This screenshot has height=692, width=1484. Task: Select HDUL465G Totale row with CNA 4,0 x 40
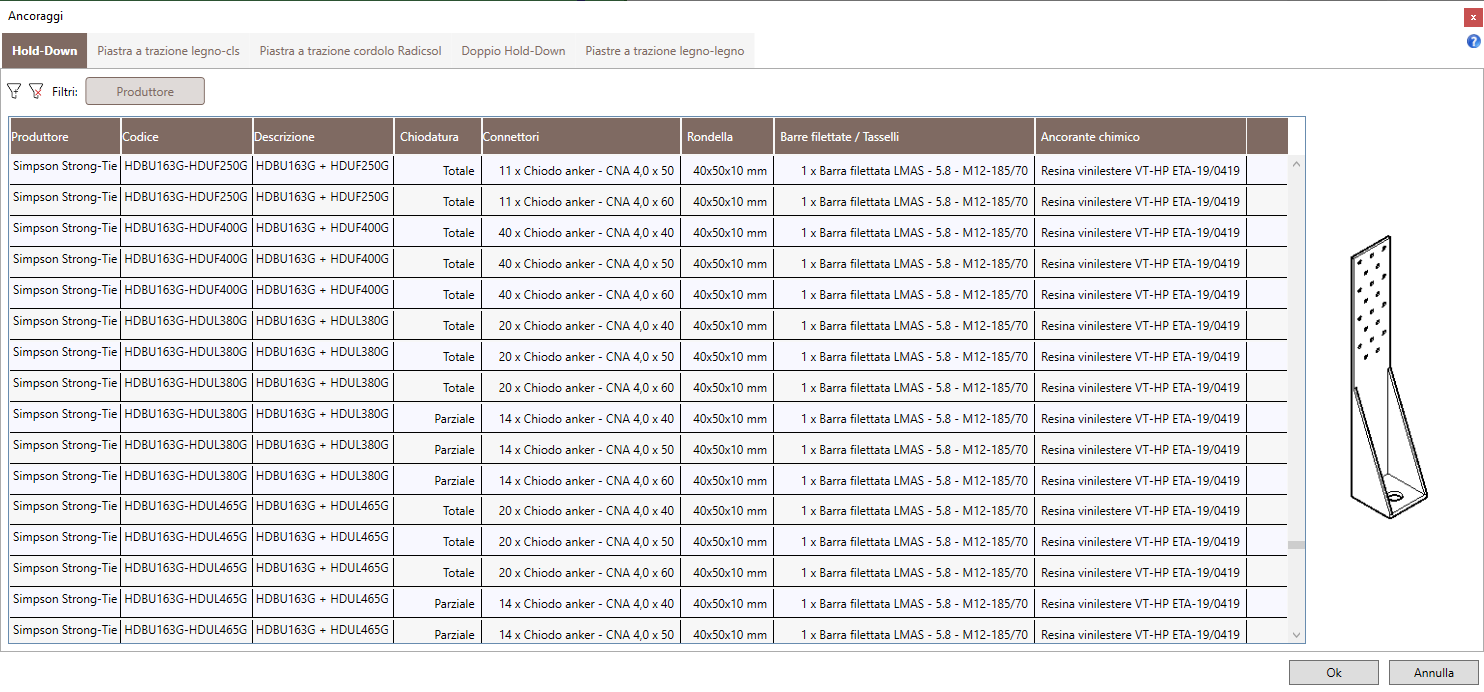click(648, 510)
